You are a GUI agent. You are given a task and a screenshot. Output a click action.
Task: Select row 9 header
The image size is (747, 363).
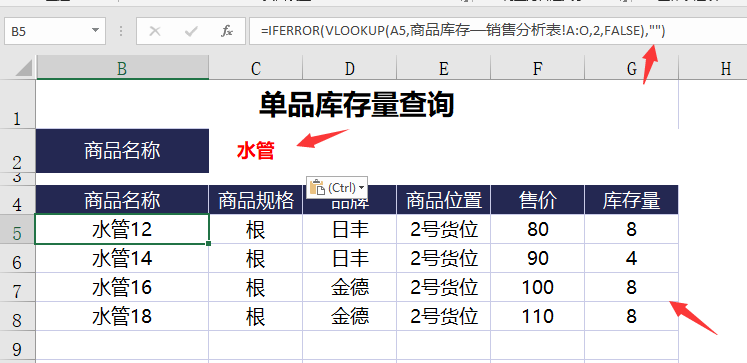click(x=18, y=345)
